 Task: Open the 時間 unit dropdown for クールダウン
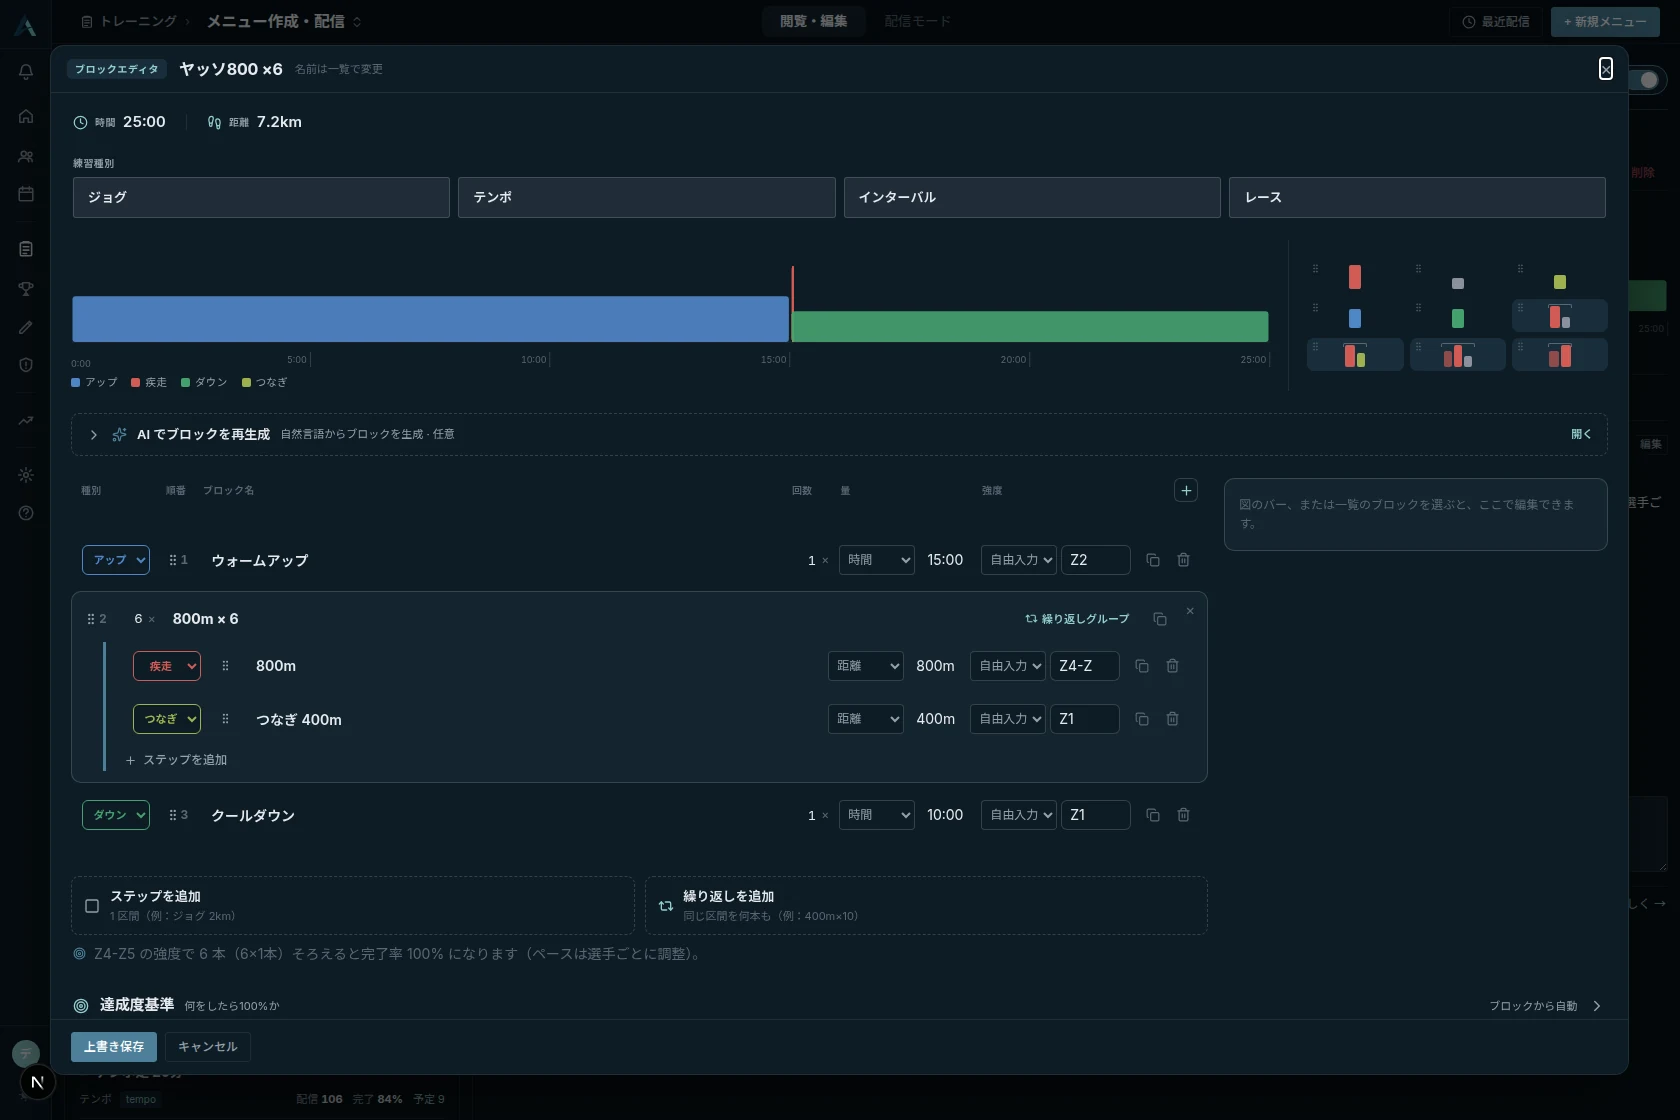click(877, 815)
